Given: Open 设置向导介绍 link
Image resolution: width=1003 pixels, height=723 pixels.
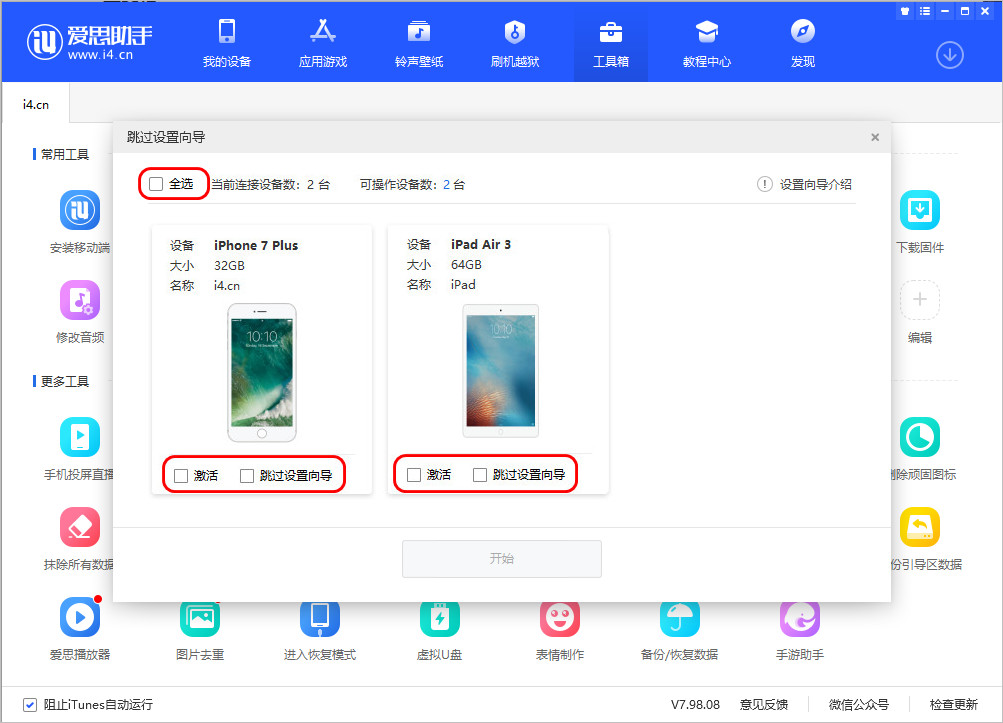Looking at the screenshot, I should coord(805,184).
